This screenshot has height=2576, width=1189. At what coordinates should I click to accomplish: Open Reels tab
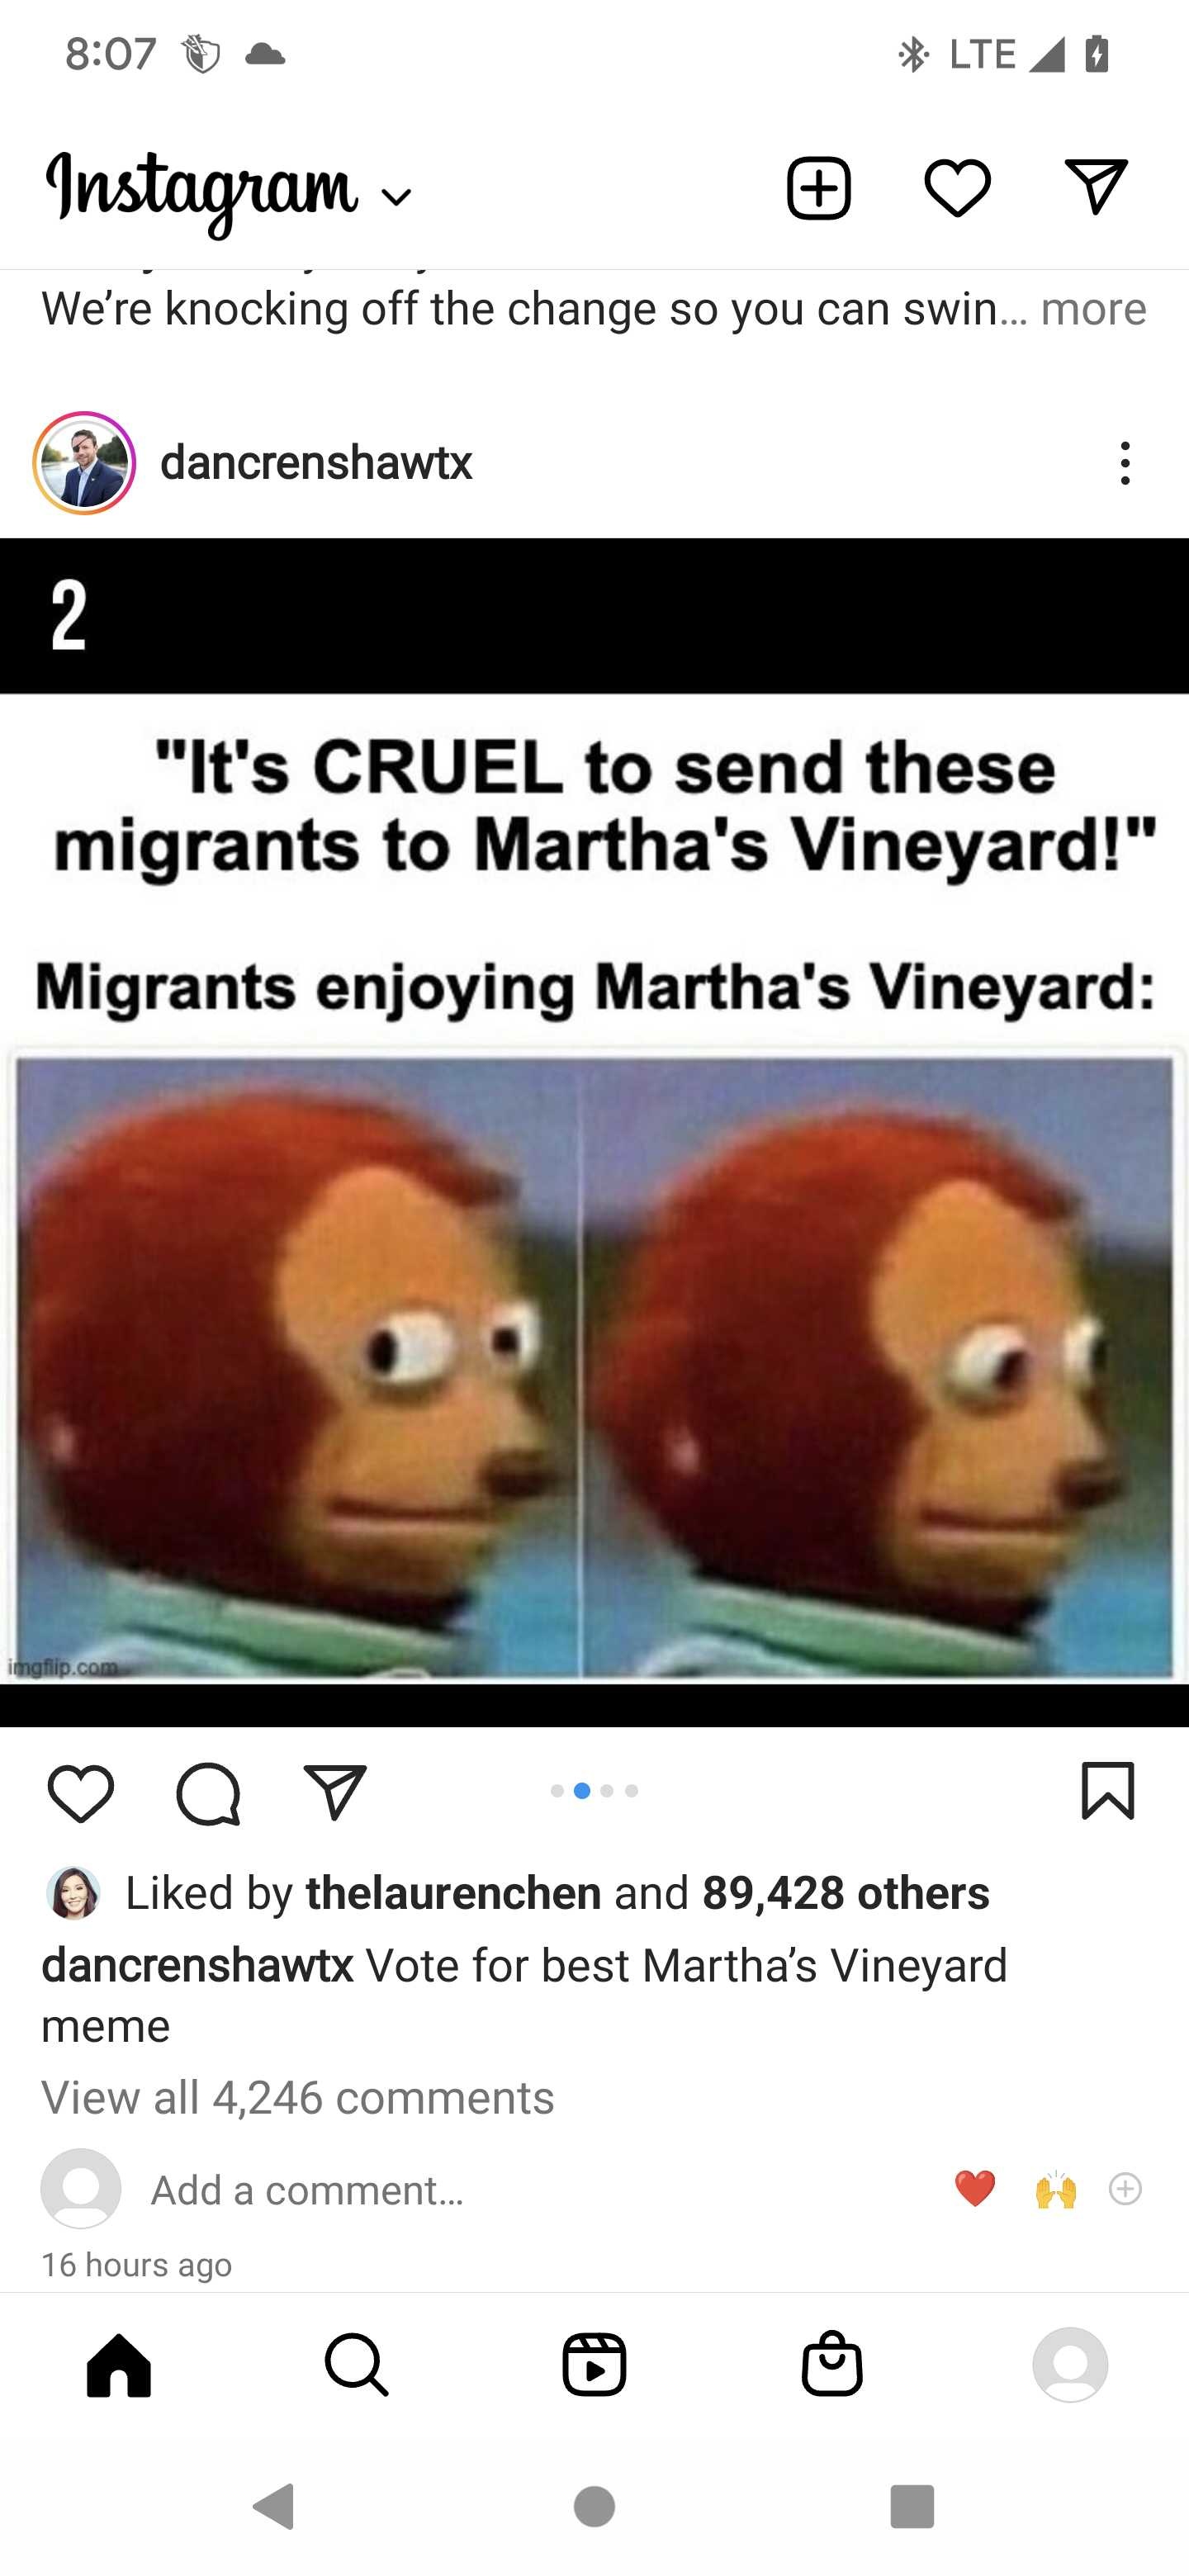click(594, 2365)
